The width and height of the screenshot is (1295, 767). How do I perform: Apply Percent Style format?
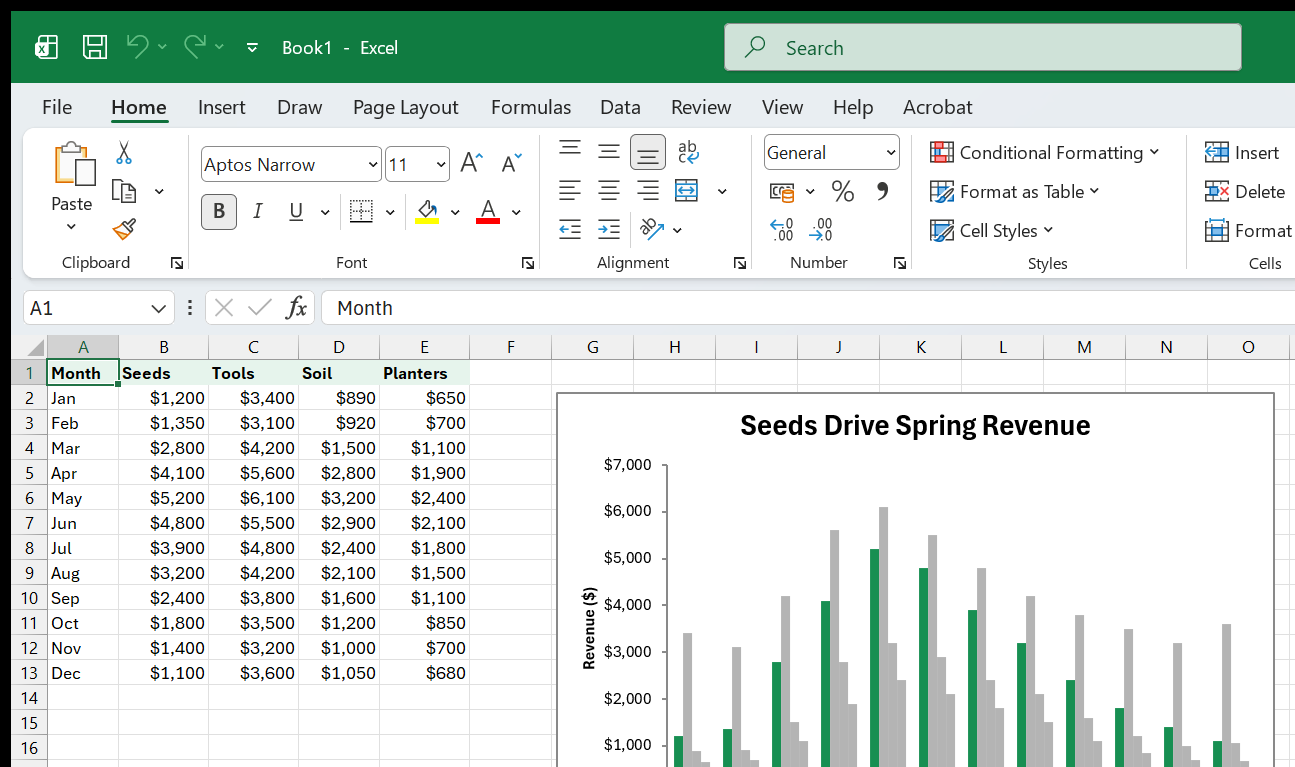(x=843, y=191)
